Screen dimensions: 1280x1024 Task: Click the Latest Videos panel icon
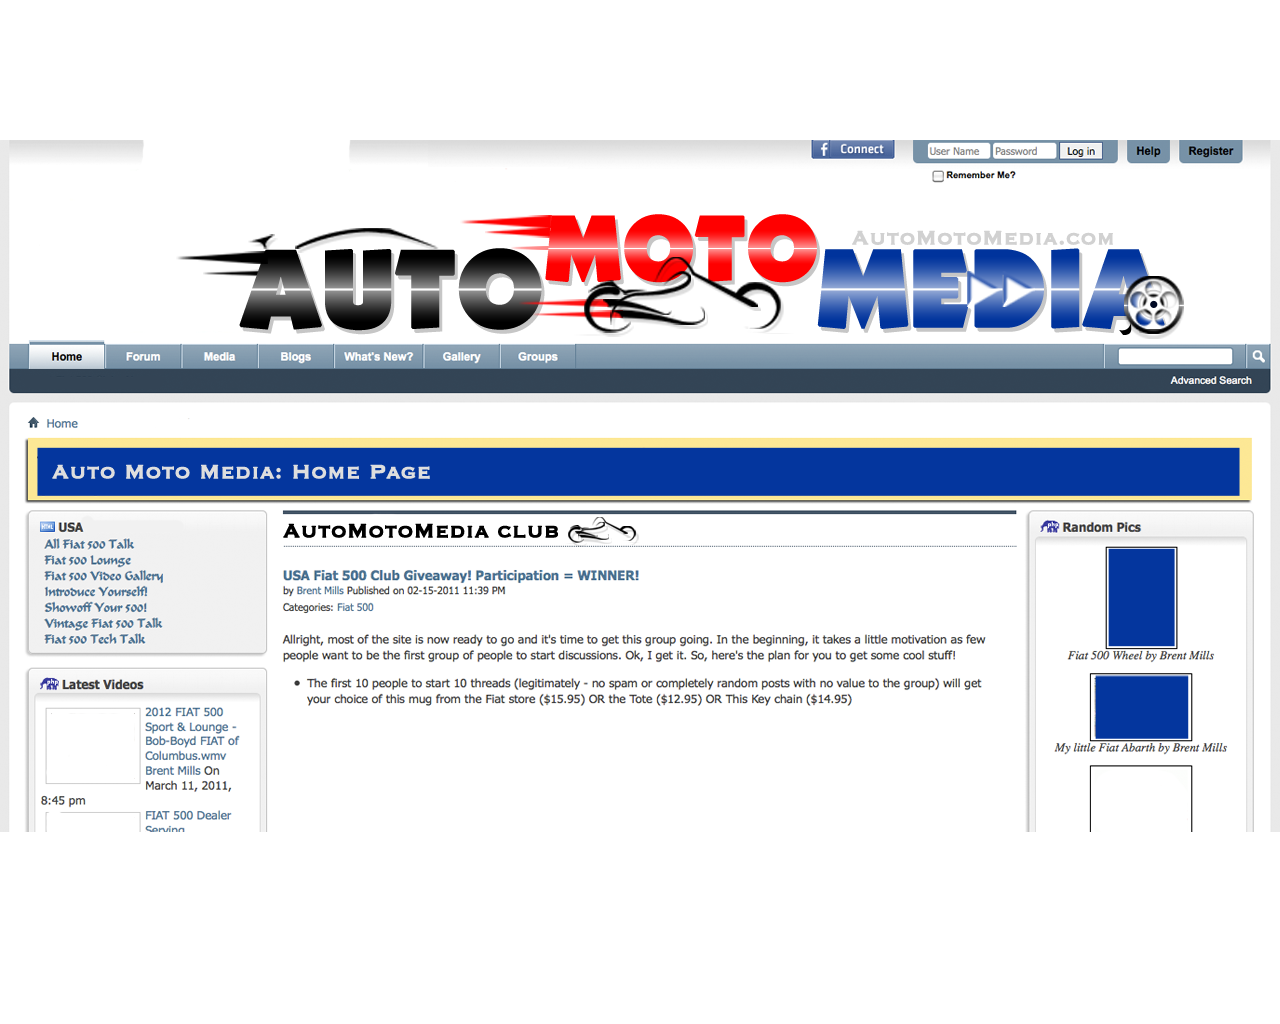(x=49, y=684)
